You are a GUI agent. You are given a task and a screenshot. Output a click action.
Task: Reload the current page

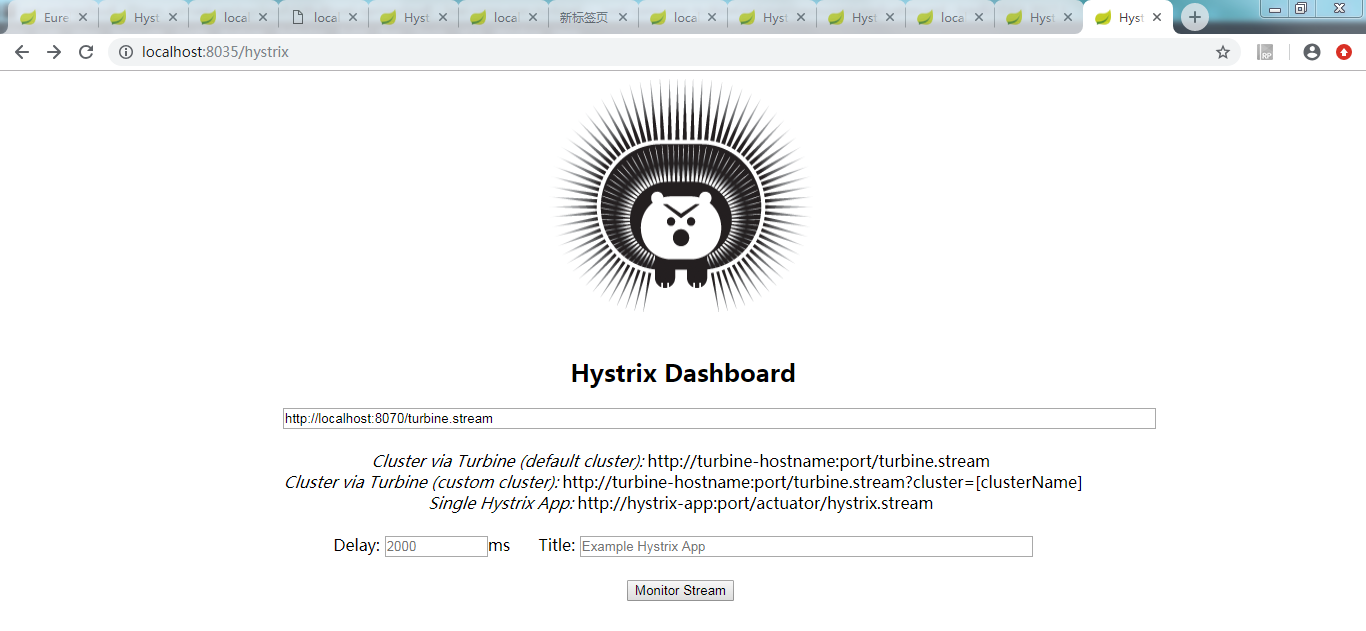pyautogui.click(x=86, y=52)
